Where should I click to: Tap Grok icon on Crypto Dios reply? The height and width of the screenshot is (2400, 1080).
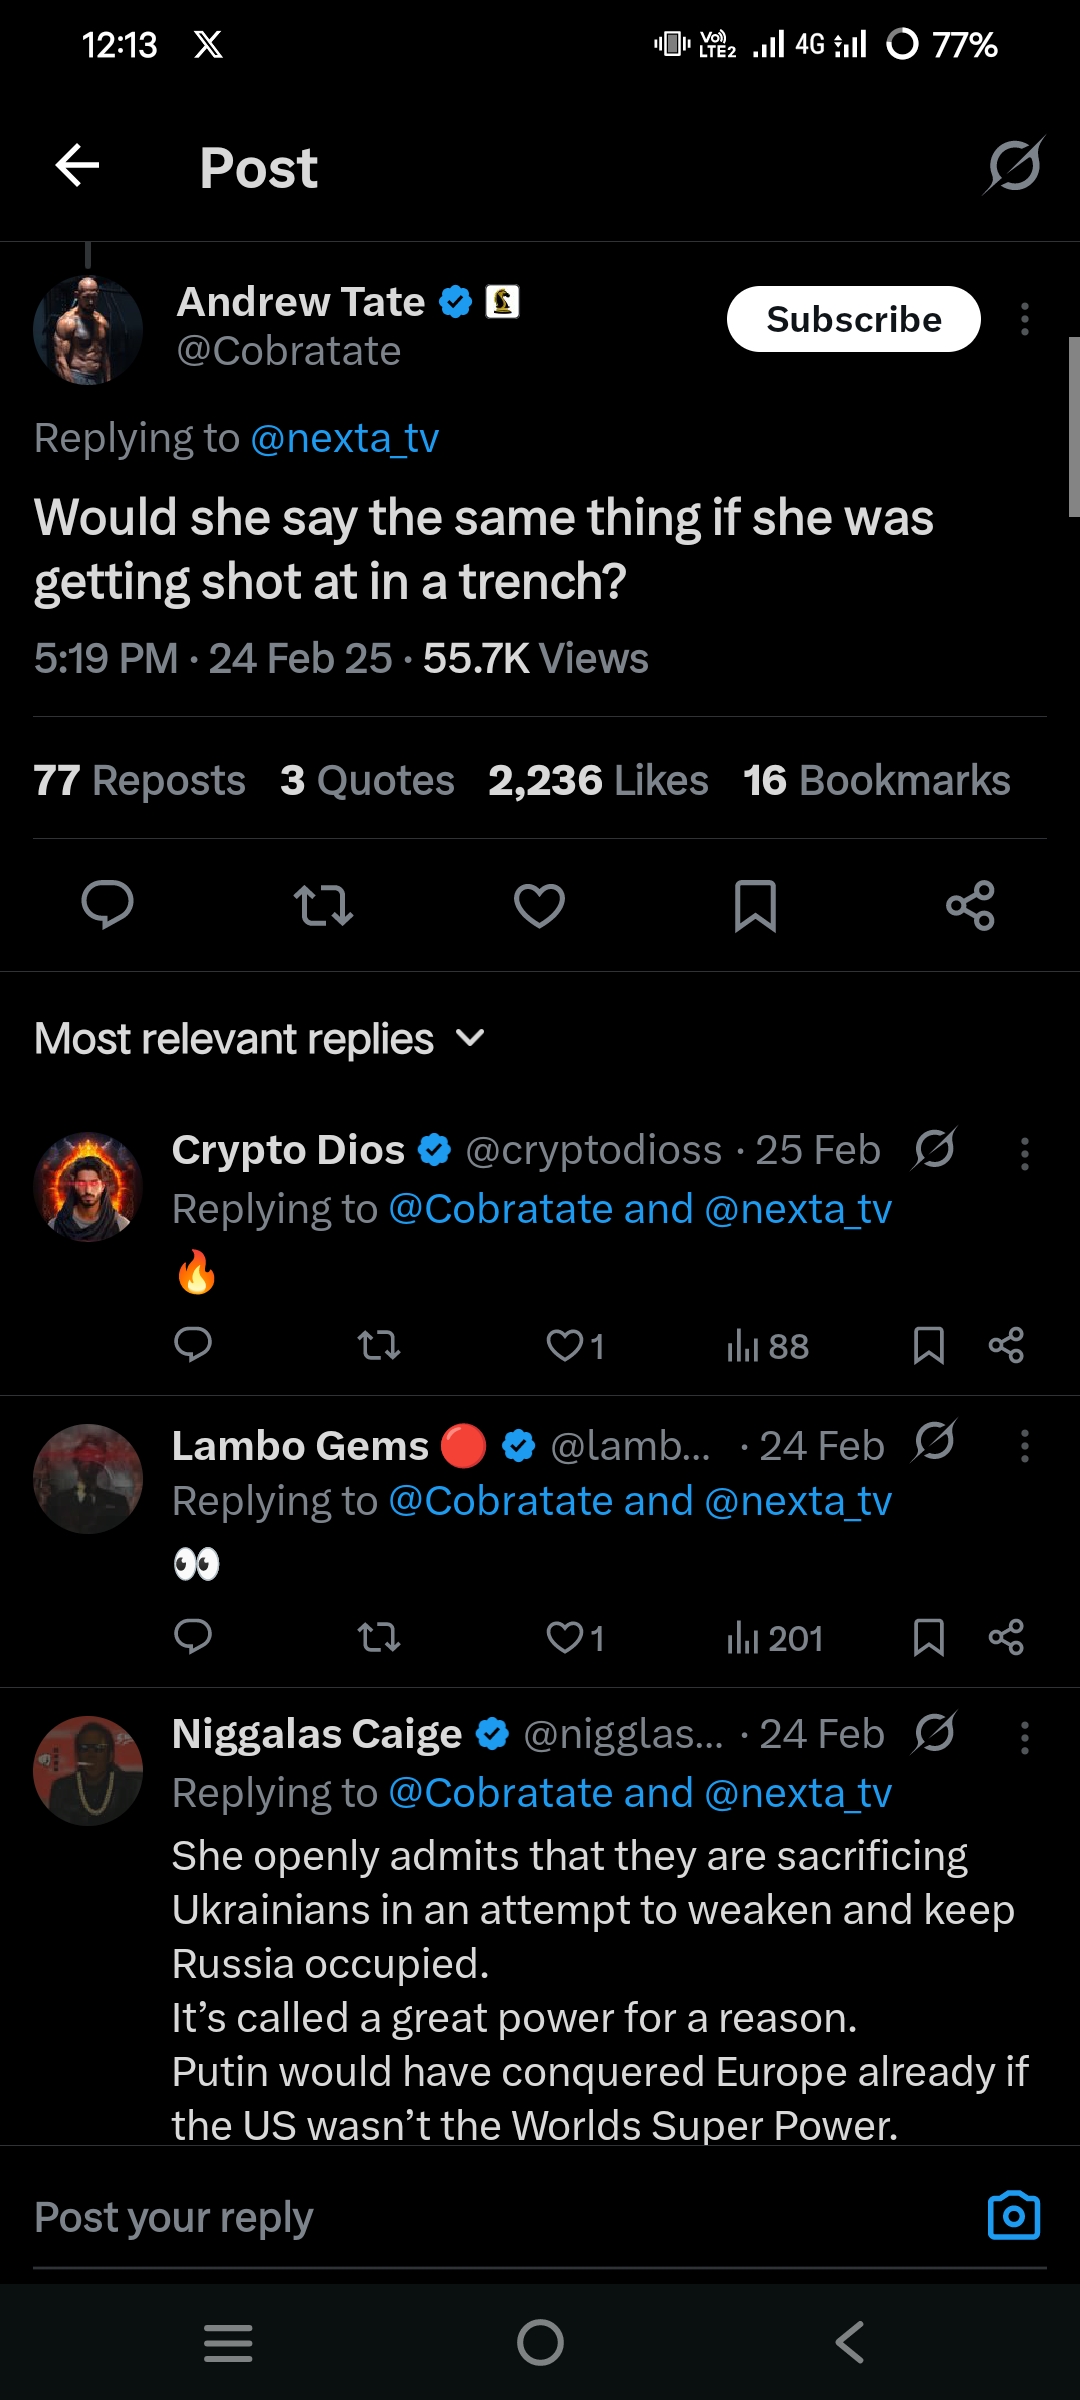(934, 1149)
